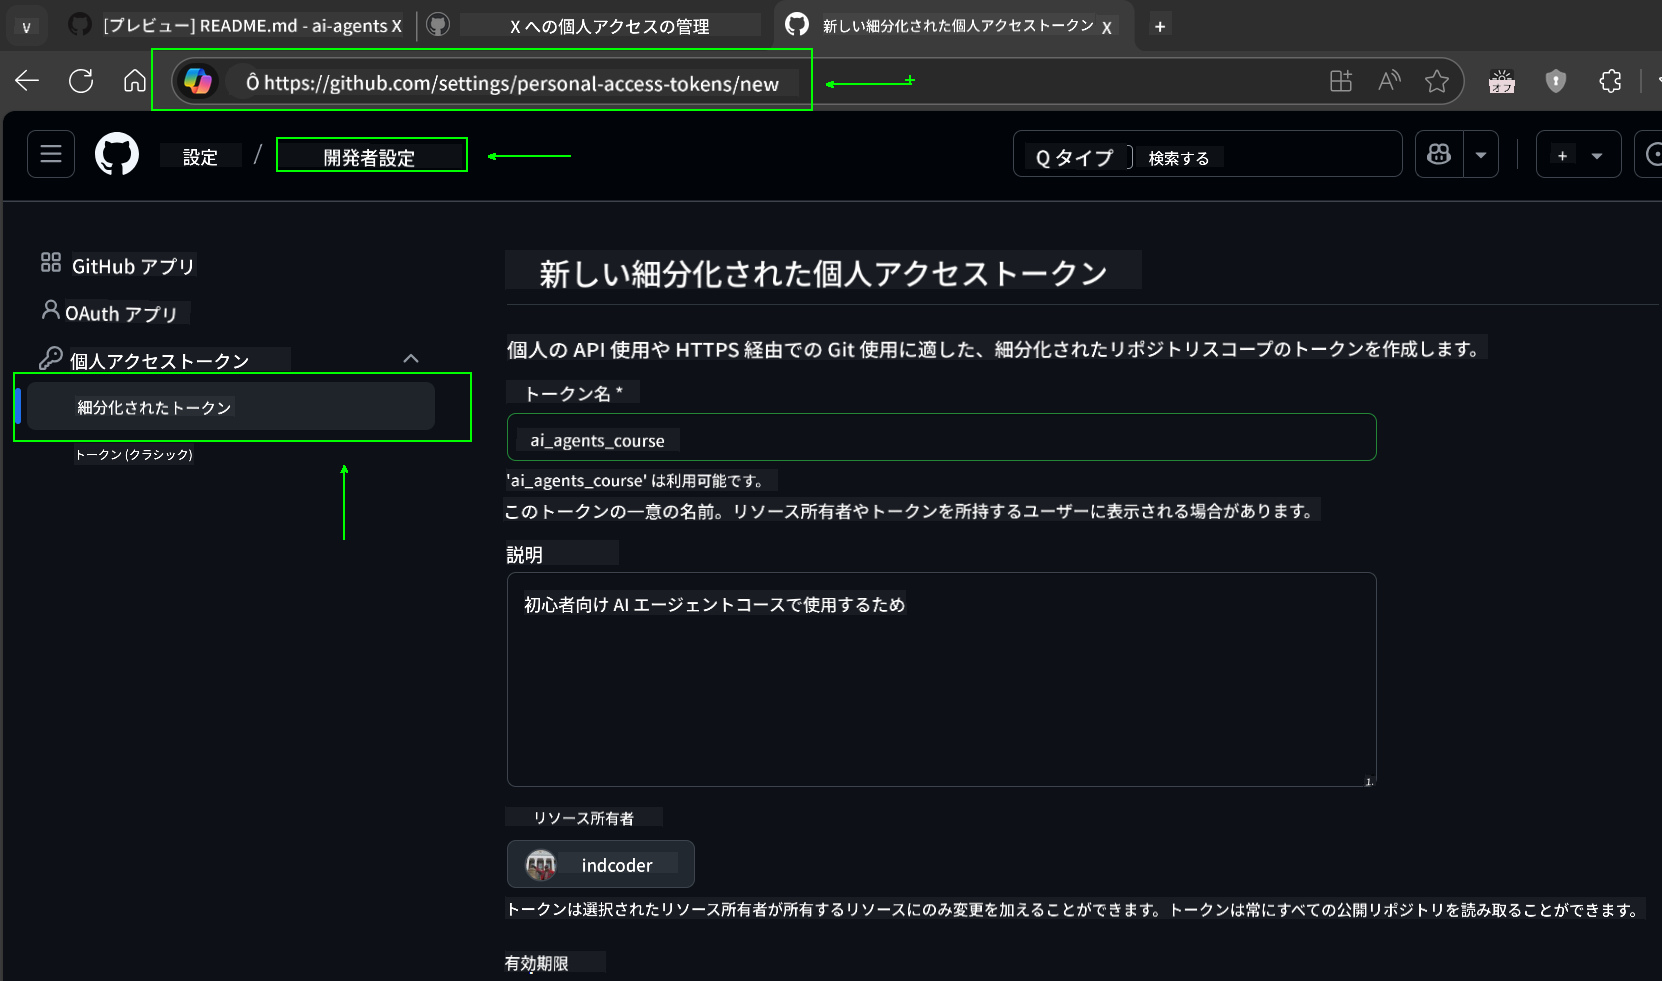The width and height of the screenshot is (1662, 981).
Task: Click the GitHub search box
Action: [x=1207, y=154]
